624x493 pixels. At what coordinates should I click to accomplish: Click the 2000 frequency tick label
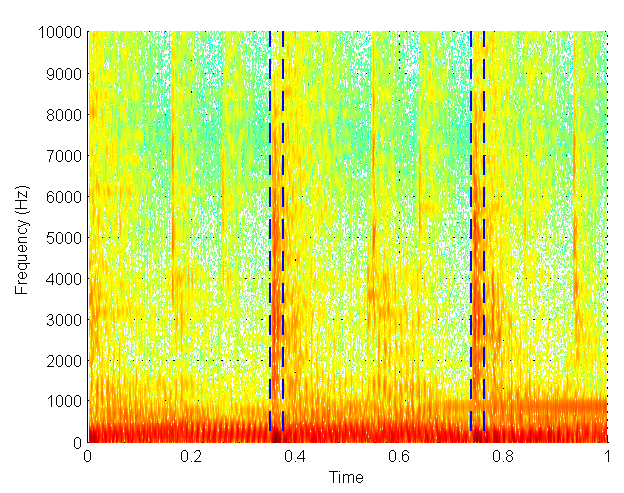tap(64, 361)
